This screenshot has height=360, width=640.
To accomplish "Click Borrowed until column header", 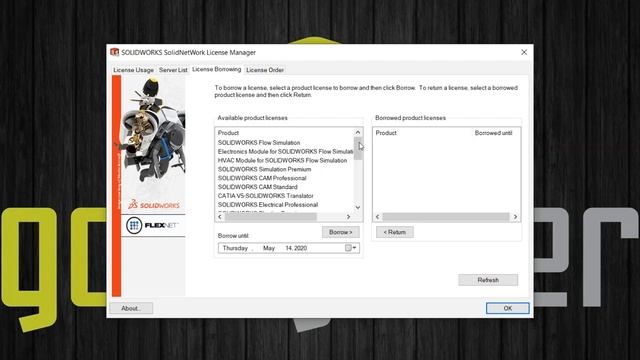I will click(x=493, y=133).
